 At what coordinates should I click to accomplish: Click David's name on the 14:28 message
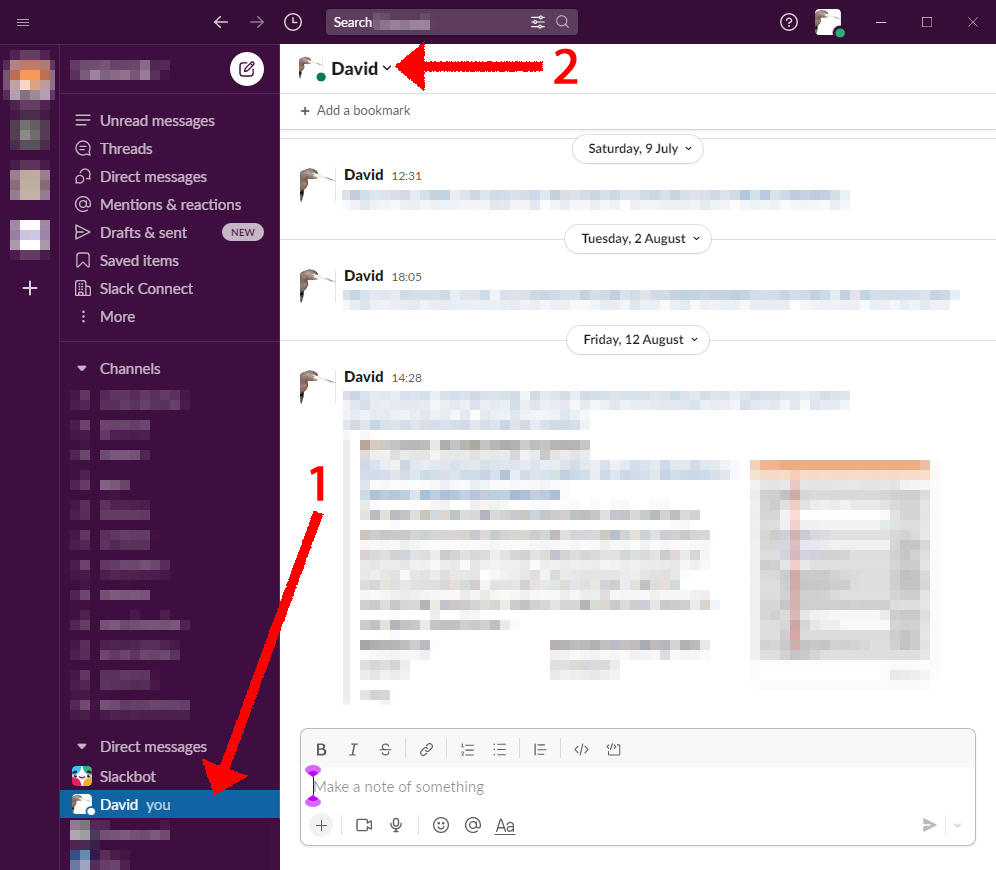point(364,377)
